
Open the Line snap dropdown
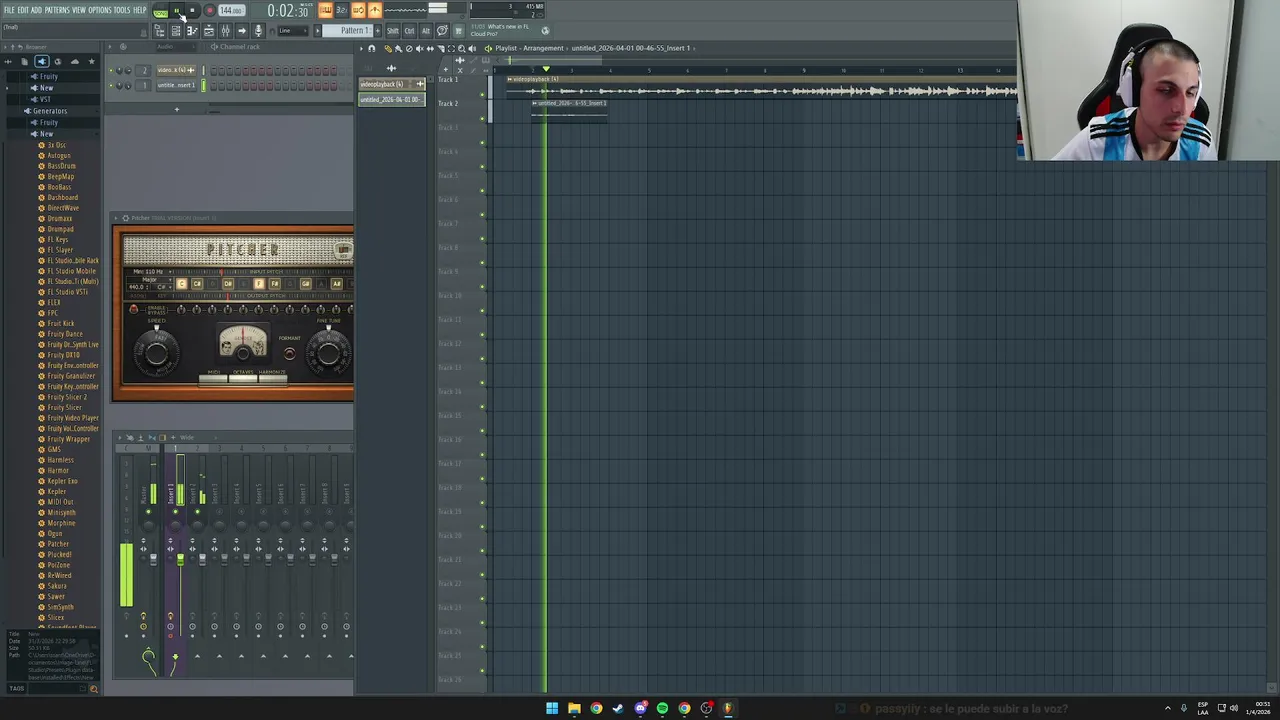tap(293, 31)
